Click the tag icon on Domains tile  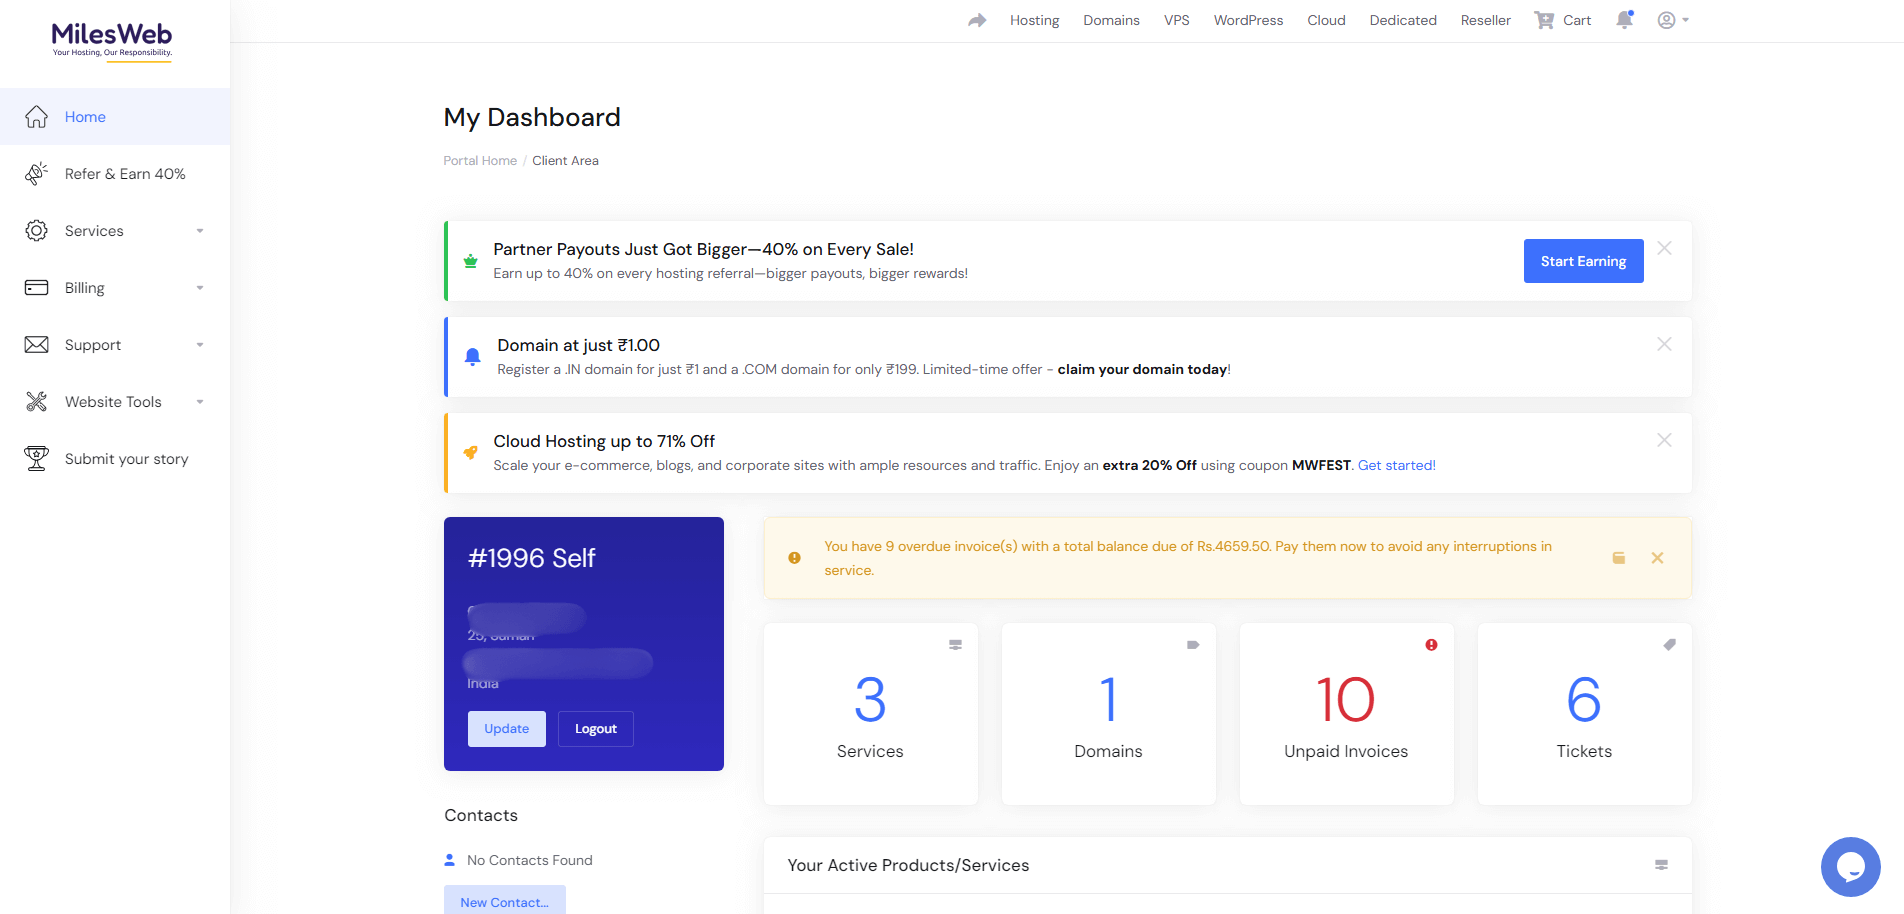tap(1193, 645)
